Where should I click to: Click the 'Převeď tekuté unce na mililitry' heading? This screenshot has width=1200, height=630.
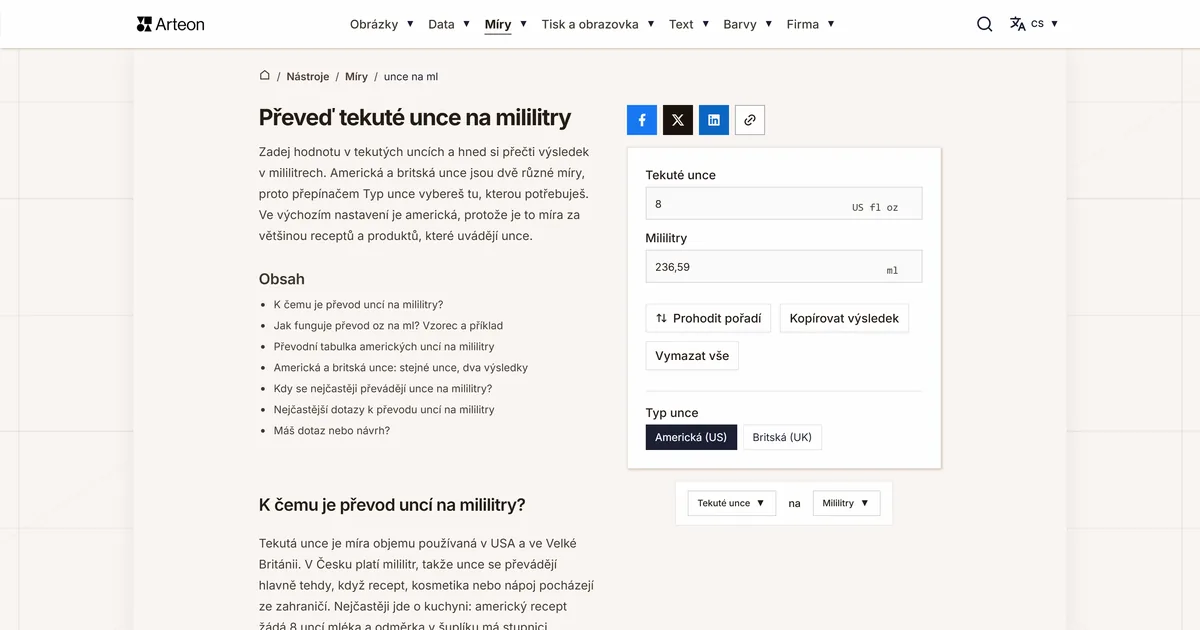415,117
